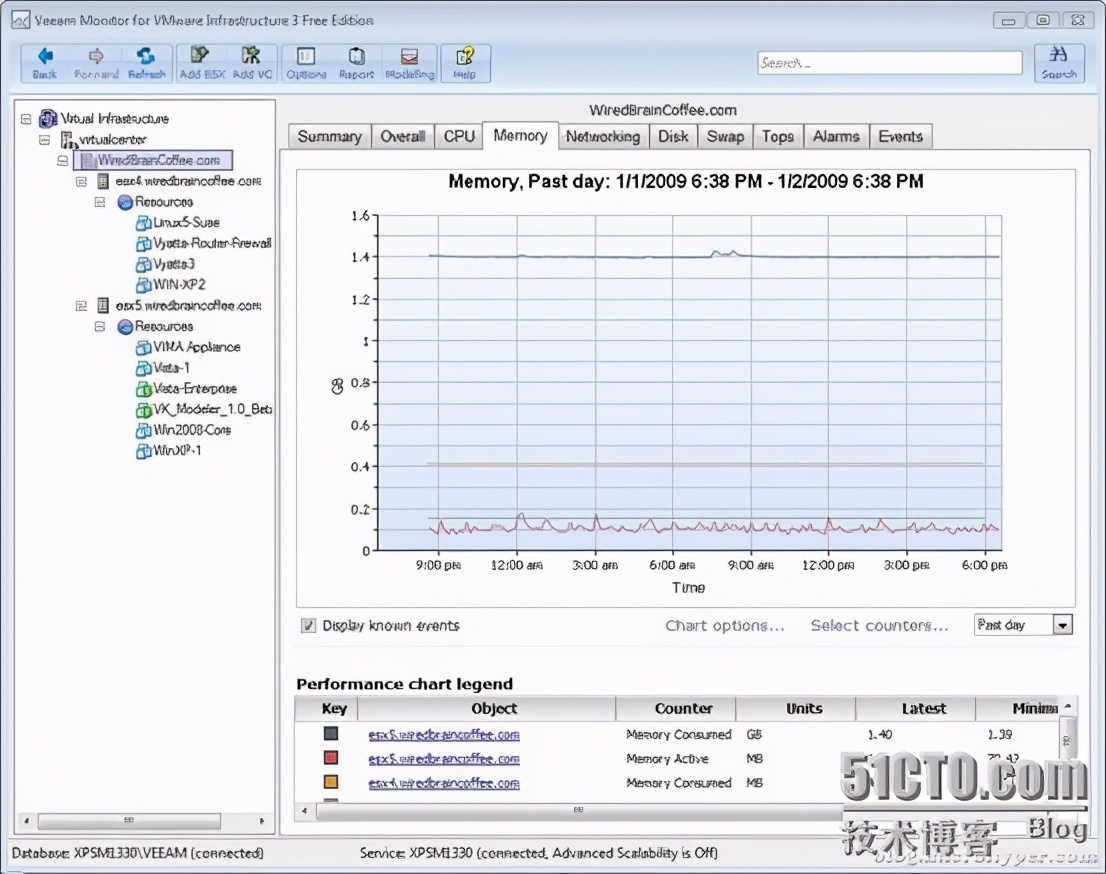Go back with the Back arrow
This screenshot has height=874, width=1106.
[45, 56]
